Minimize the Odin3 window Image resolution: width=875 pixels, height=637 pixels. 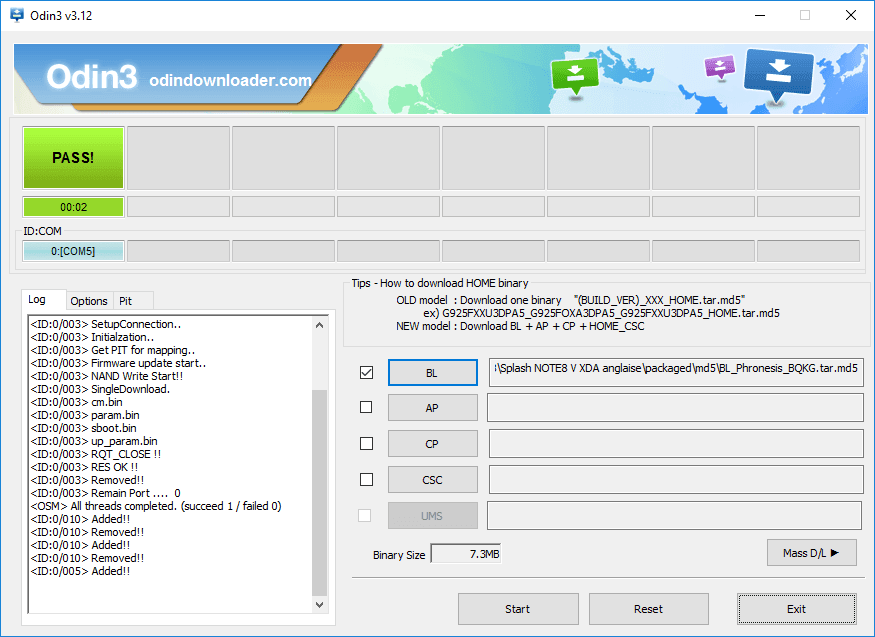(x=759, y=15)
